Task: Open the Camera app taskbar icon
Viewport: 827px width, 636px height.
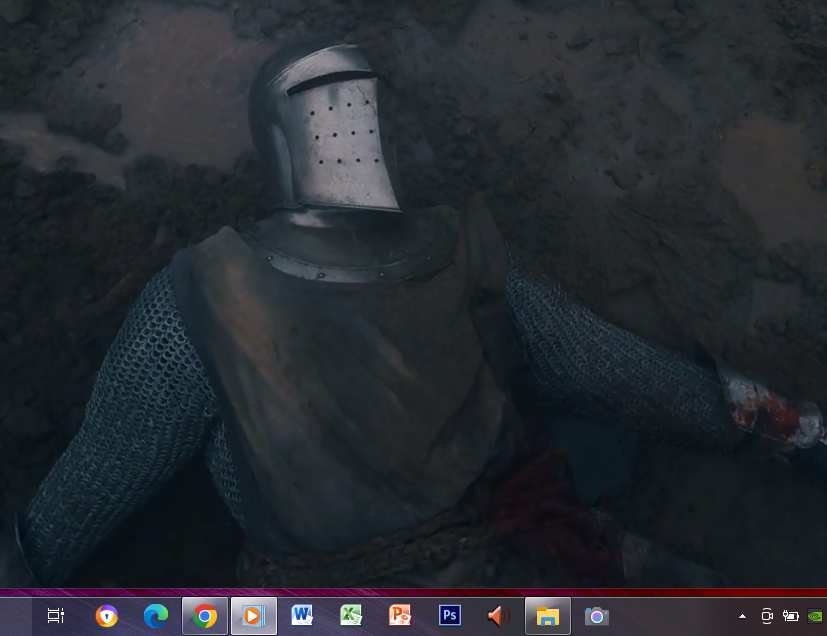Action: pos(597,616)
